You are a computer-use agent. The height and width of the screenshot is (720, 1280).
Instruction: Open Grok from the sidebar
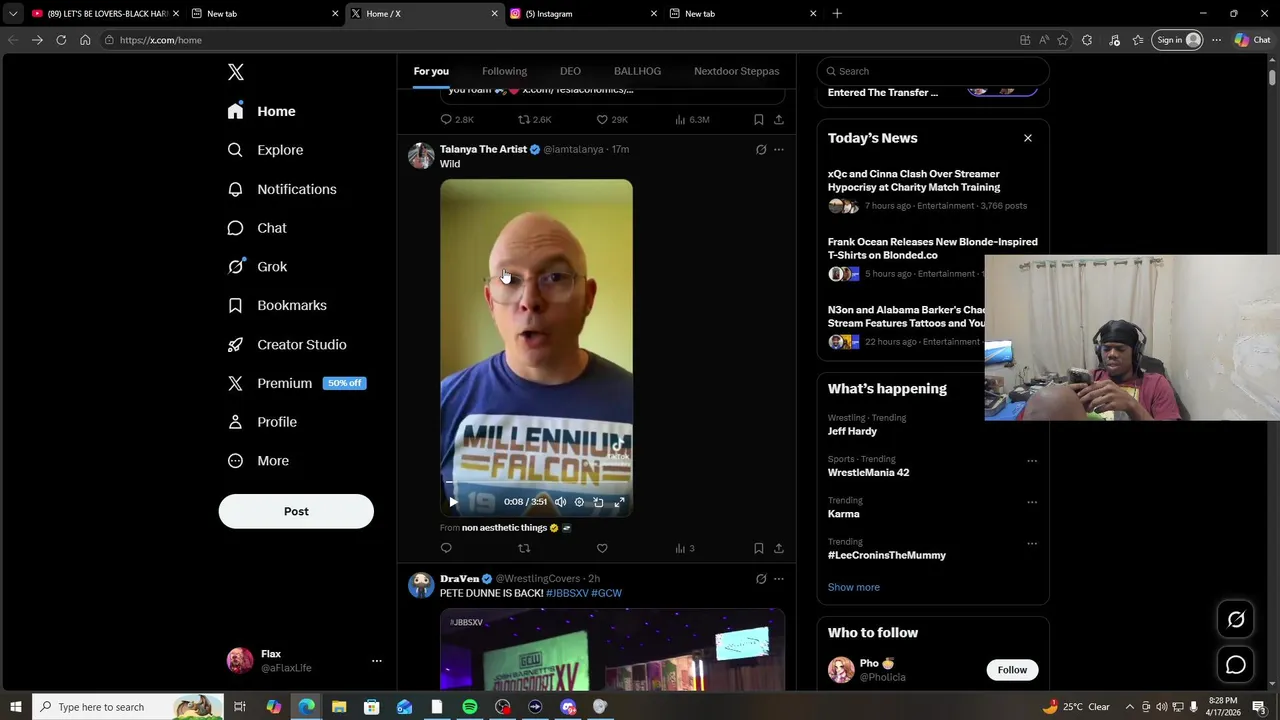coord(257,267)
